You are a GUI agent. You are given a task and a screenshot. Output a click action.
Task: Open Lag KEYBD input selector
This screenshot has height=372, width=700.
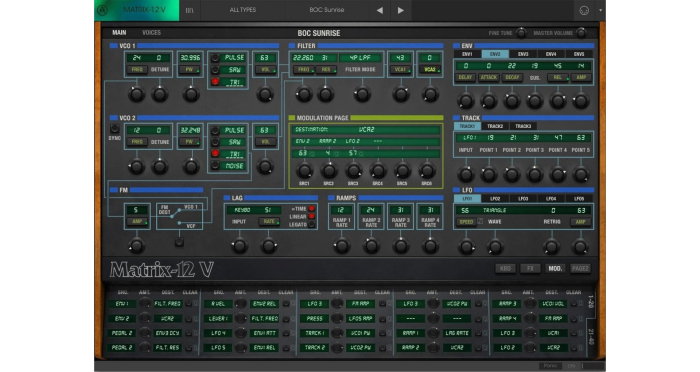[242, 210]
